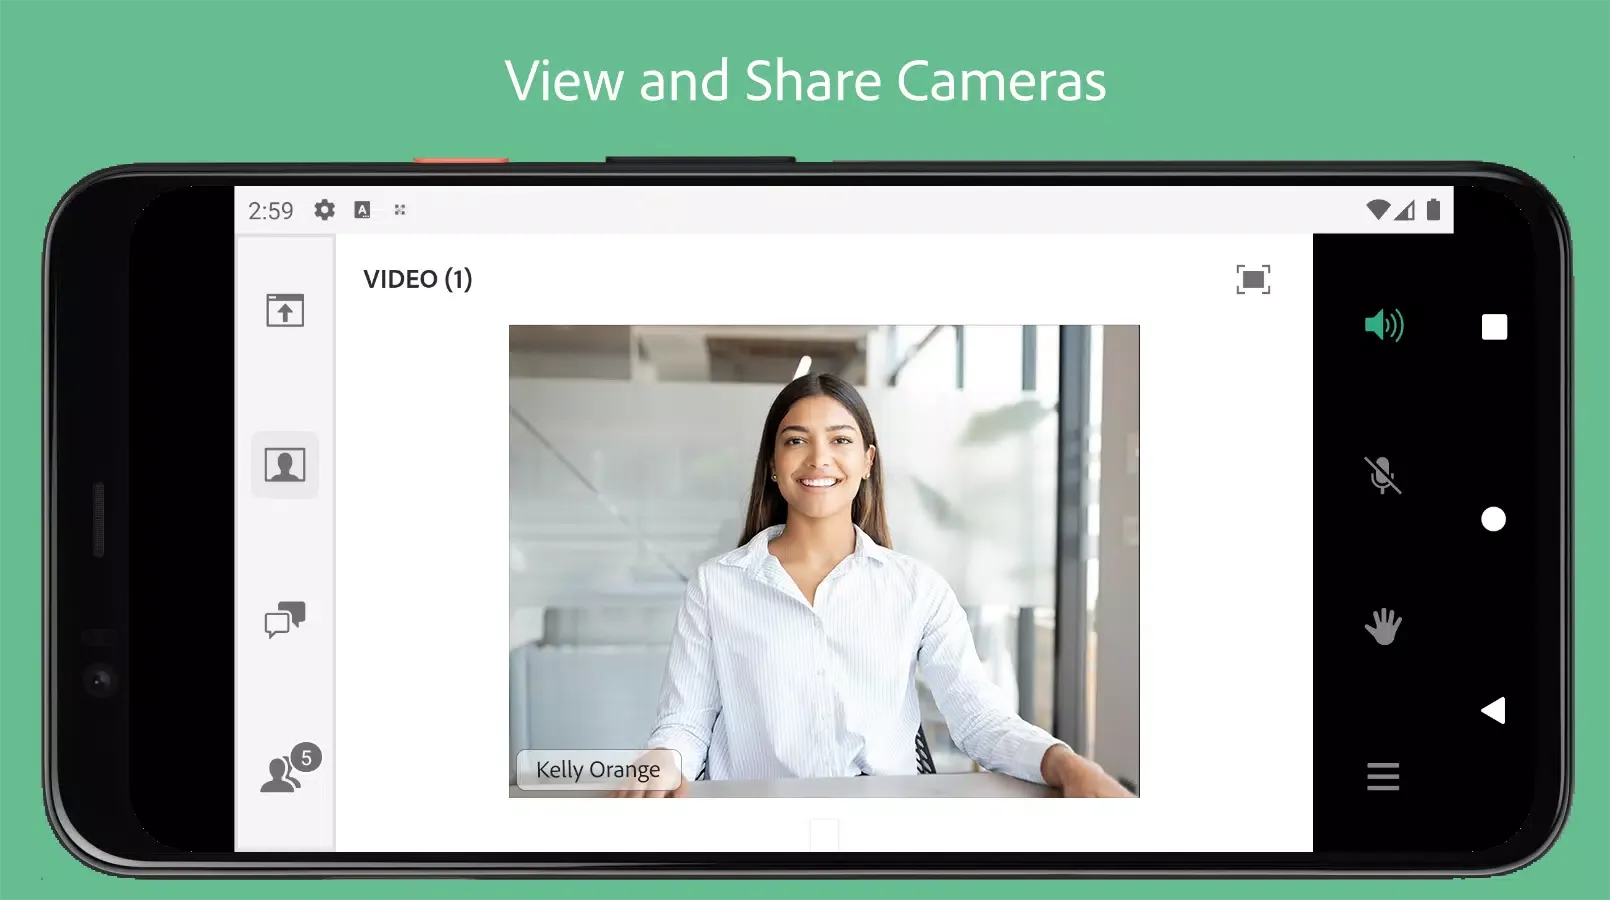The image size is (1610, 900).
Task: Open the settings gear in status bar
Action: click(323, 210)
